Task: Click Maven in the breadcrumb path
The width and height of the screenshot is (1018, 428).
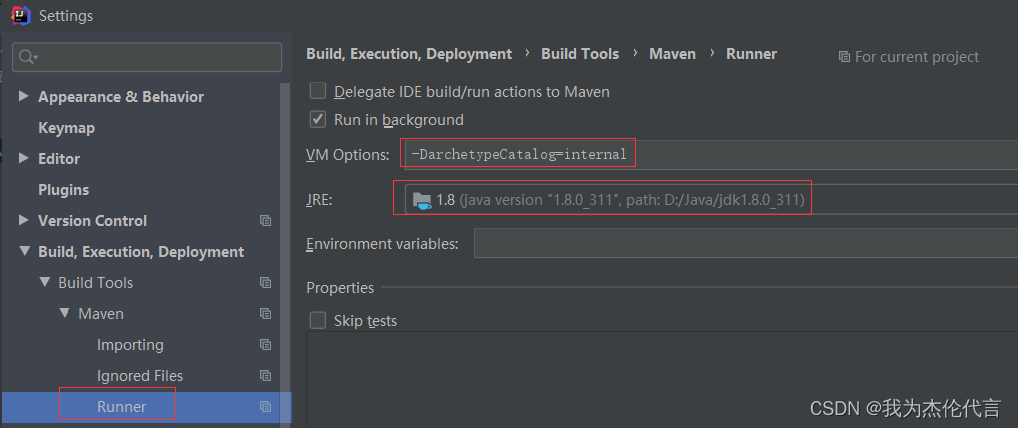Action: pyautogui.click(x=672, y=54)
